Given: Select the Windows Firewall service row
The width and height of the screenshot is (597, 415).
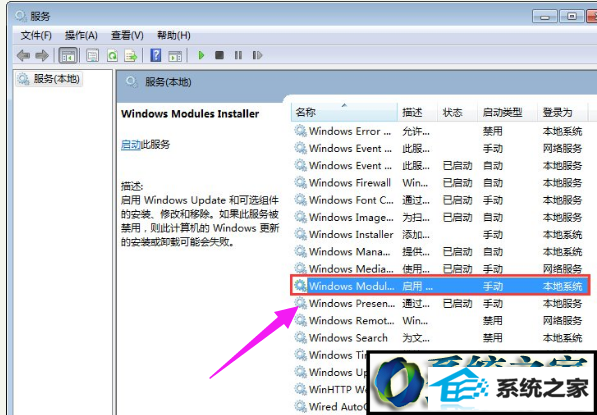Looking at the screenshot, I should 440,183.
